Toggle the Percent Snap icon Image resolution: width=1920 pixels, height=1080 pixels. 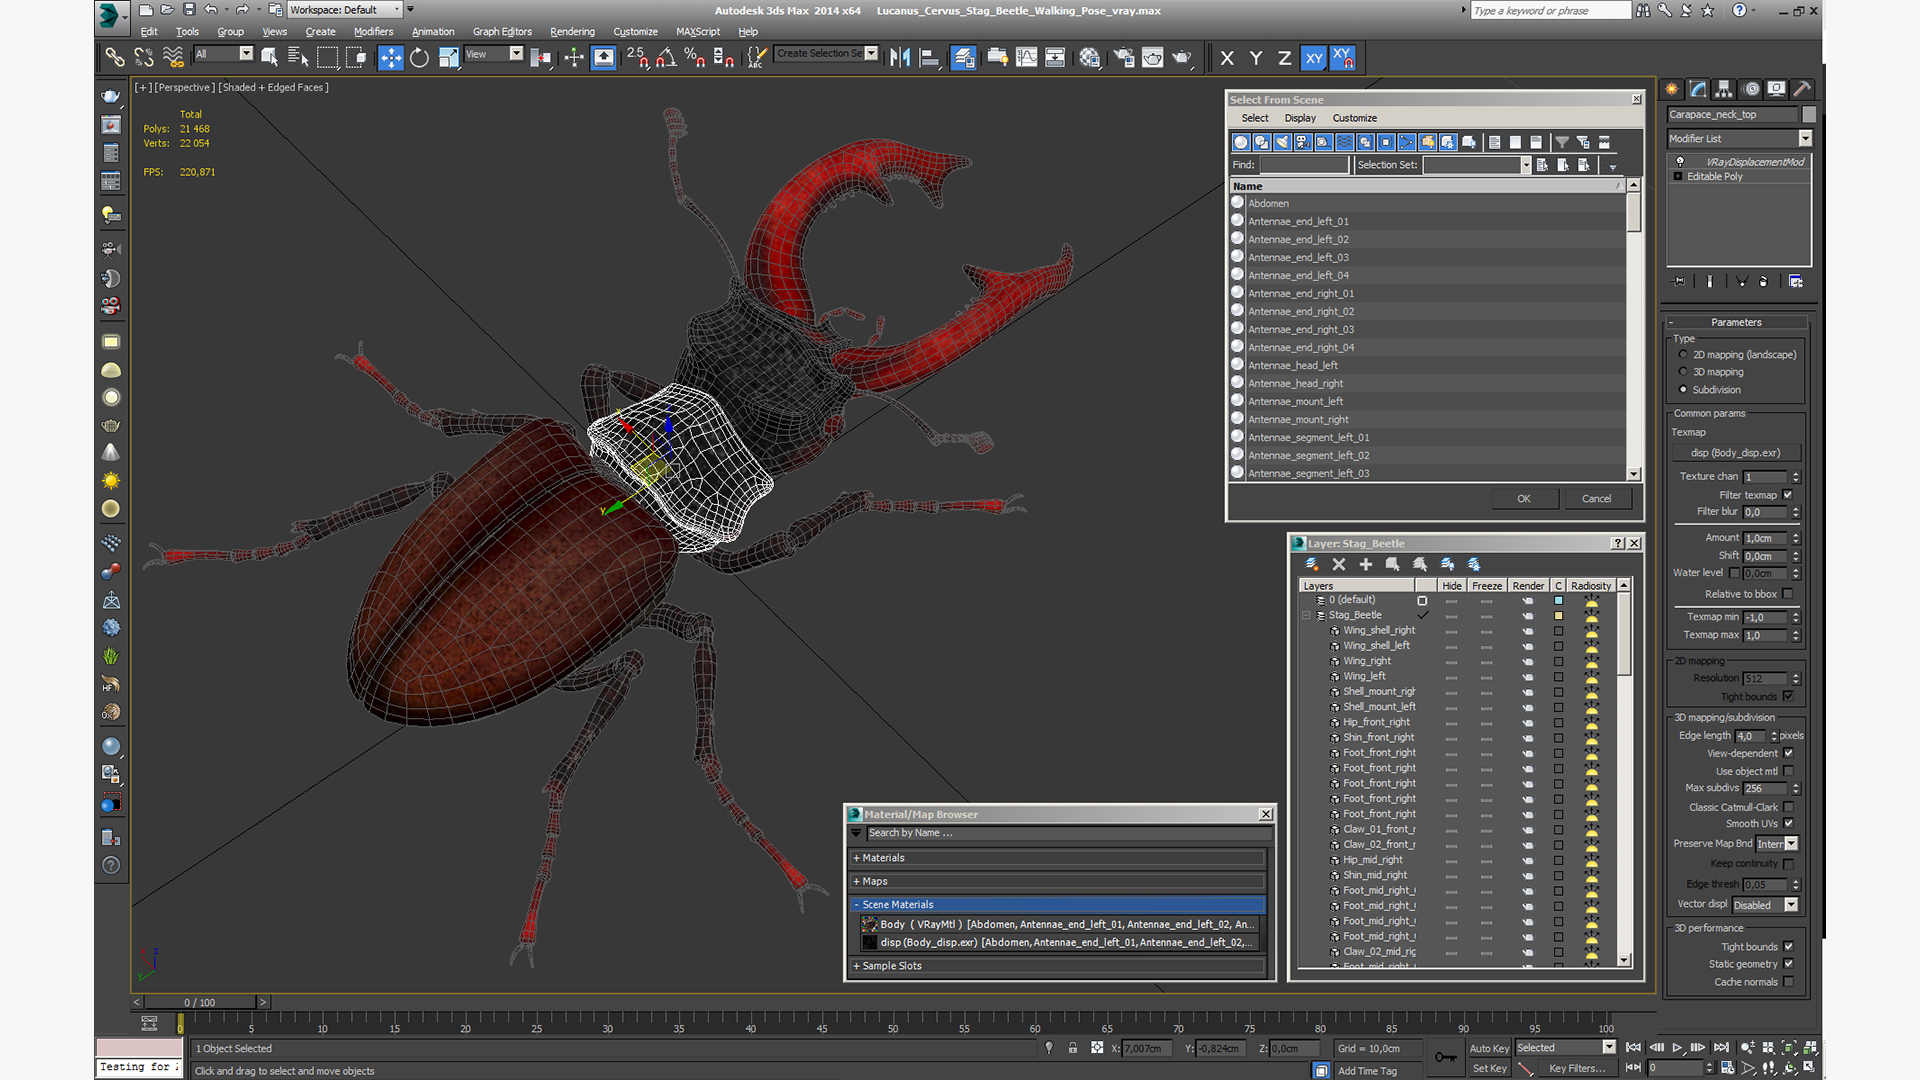coord(695,57)
